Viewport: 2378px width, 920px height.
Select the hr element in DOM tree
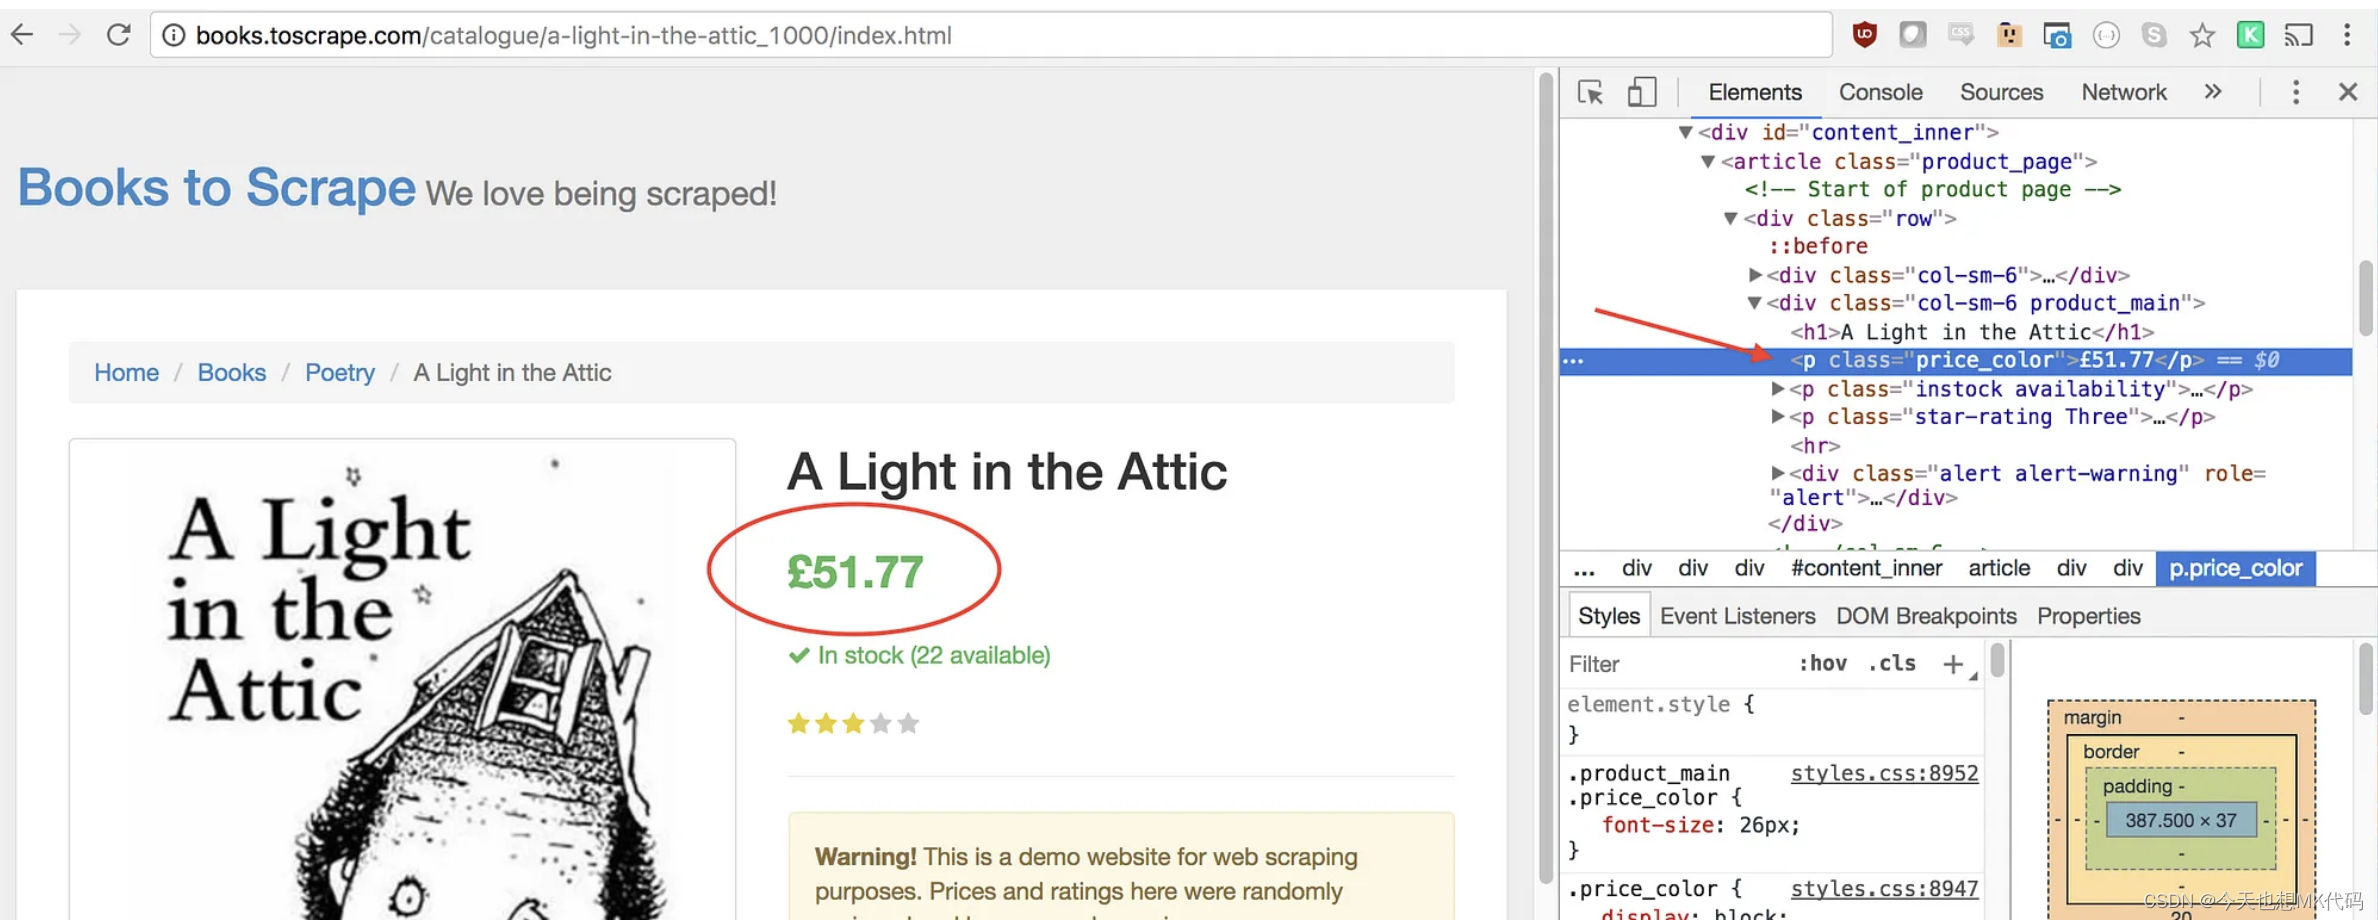1815,445
